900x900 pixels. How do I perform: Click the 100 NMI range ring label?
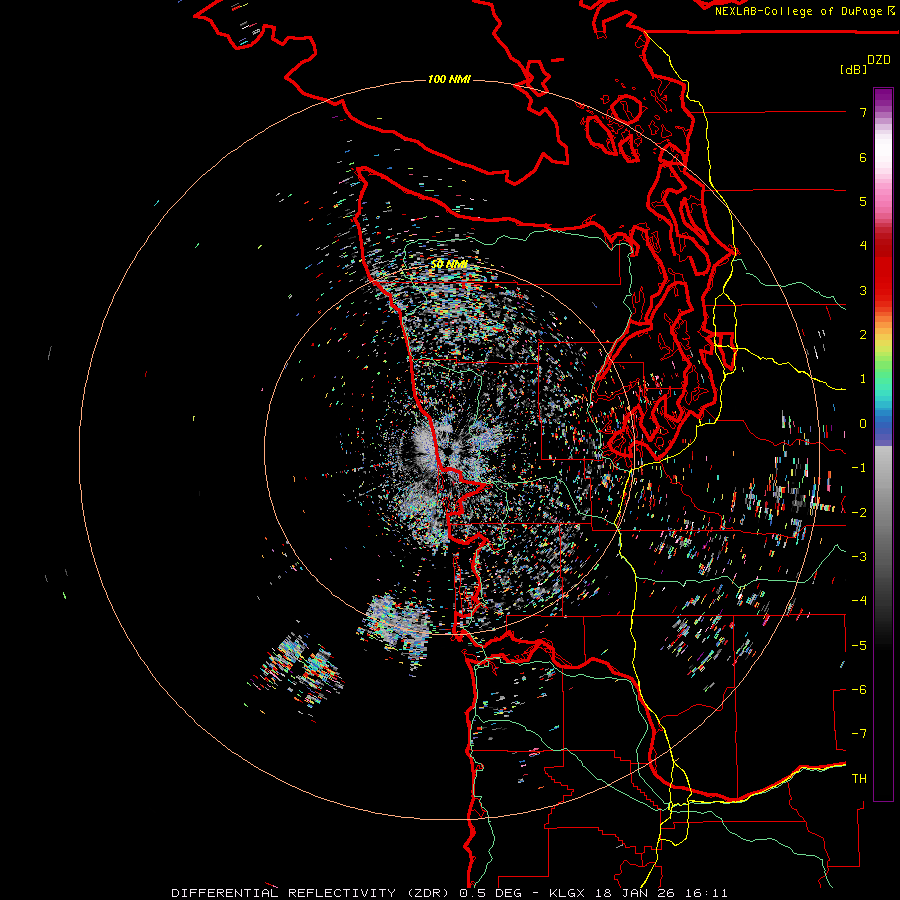pos(449,79)
